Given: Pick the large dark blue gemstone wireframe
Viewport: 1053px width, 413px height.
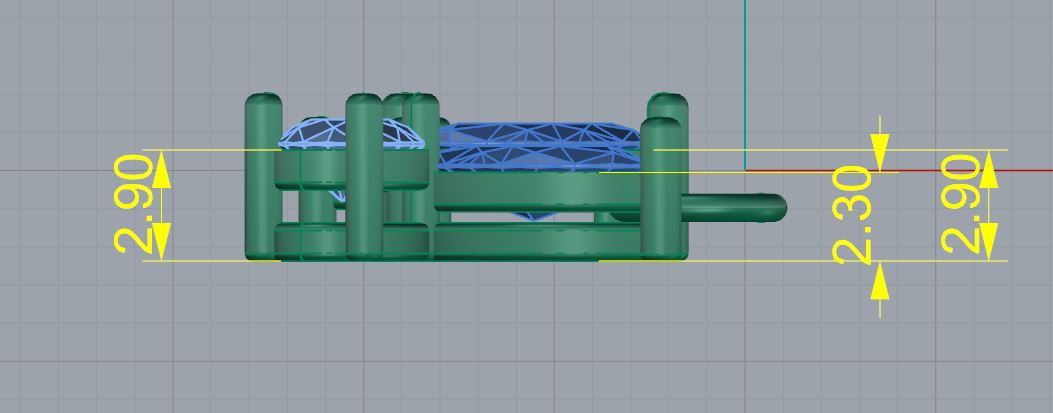Looking at the screenshot, I should (537, 148).
